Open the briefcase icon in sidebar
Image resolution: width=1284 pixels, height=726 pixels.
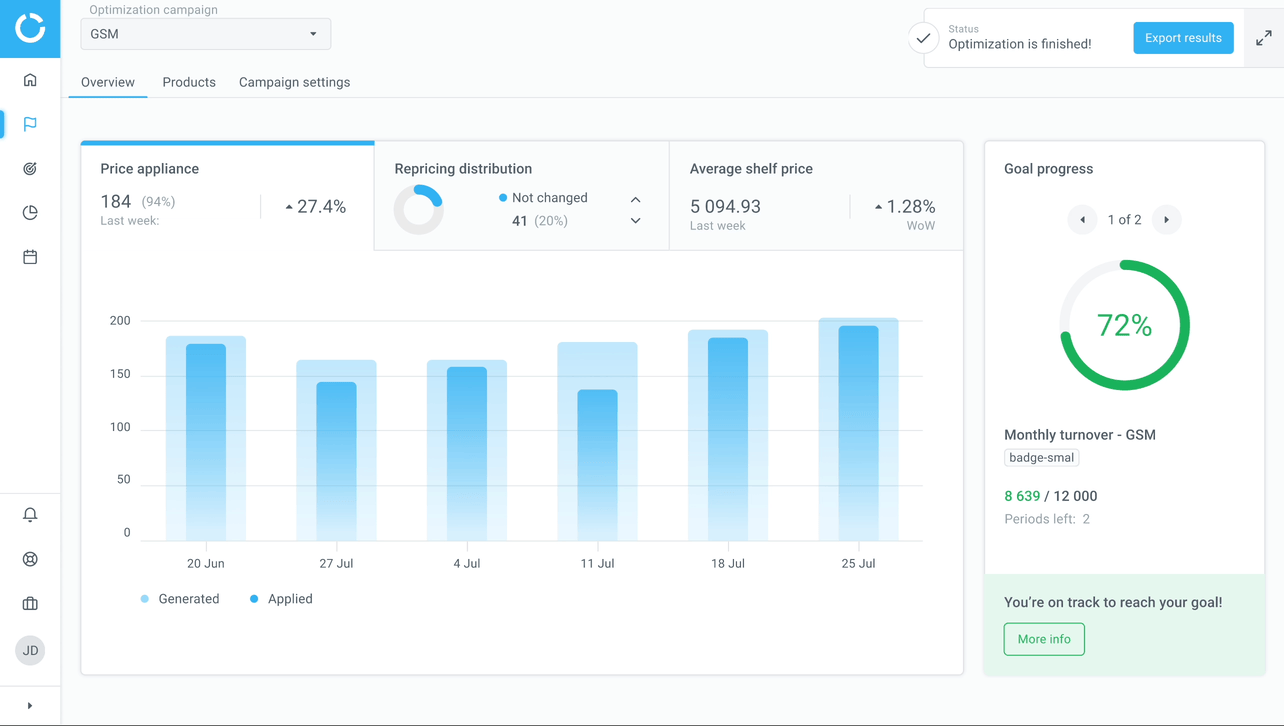pyautogui.click(x=30, y=604)
